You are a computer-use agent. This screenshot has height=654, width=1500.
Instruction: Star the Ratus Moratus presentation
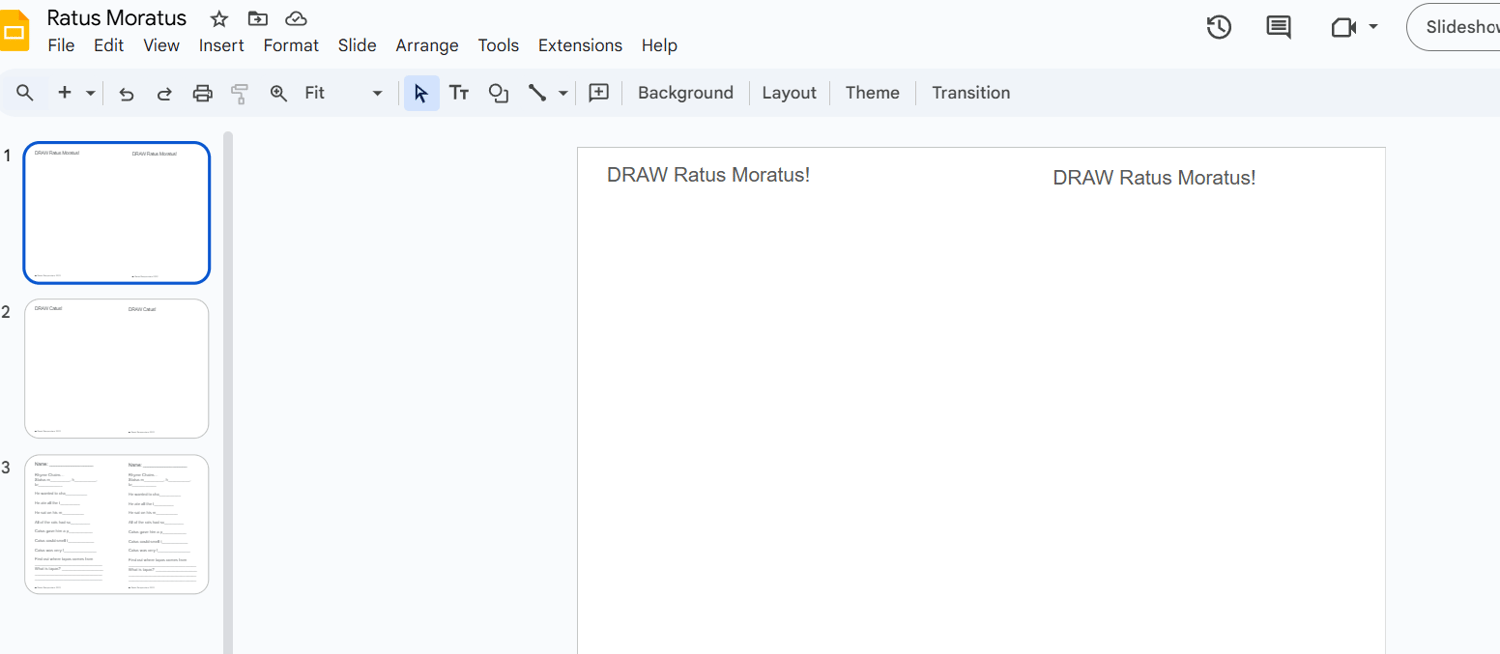219,19
